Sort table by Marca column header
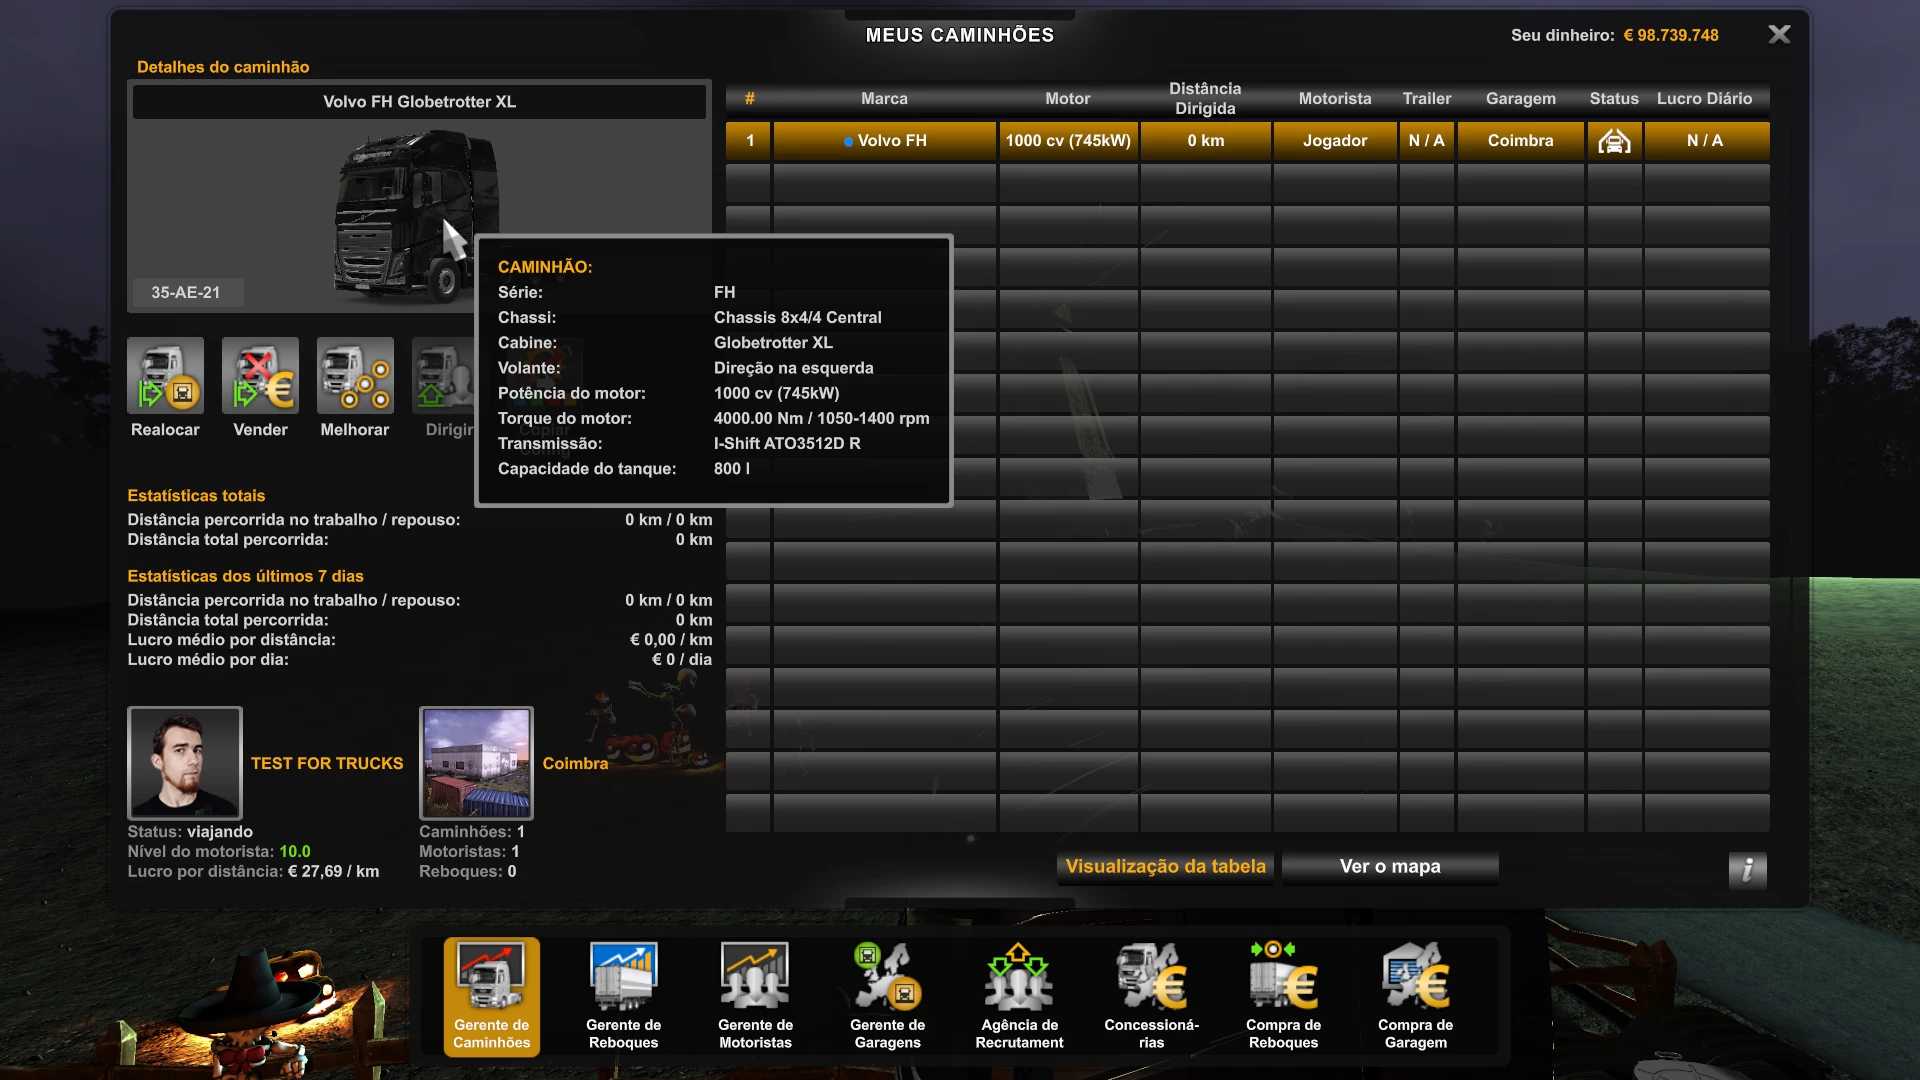The image size is (1920, 1080). pos(884,99)
